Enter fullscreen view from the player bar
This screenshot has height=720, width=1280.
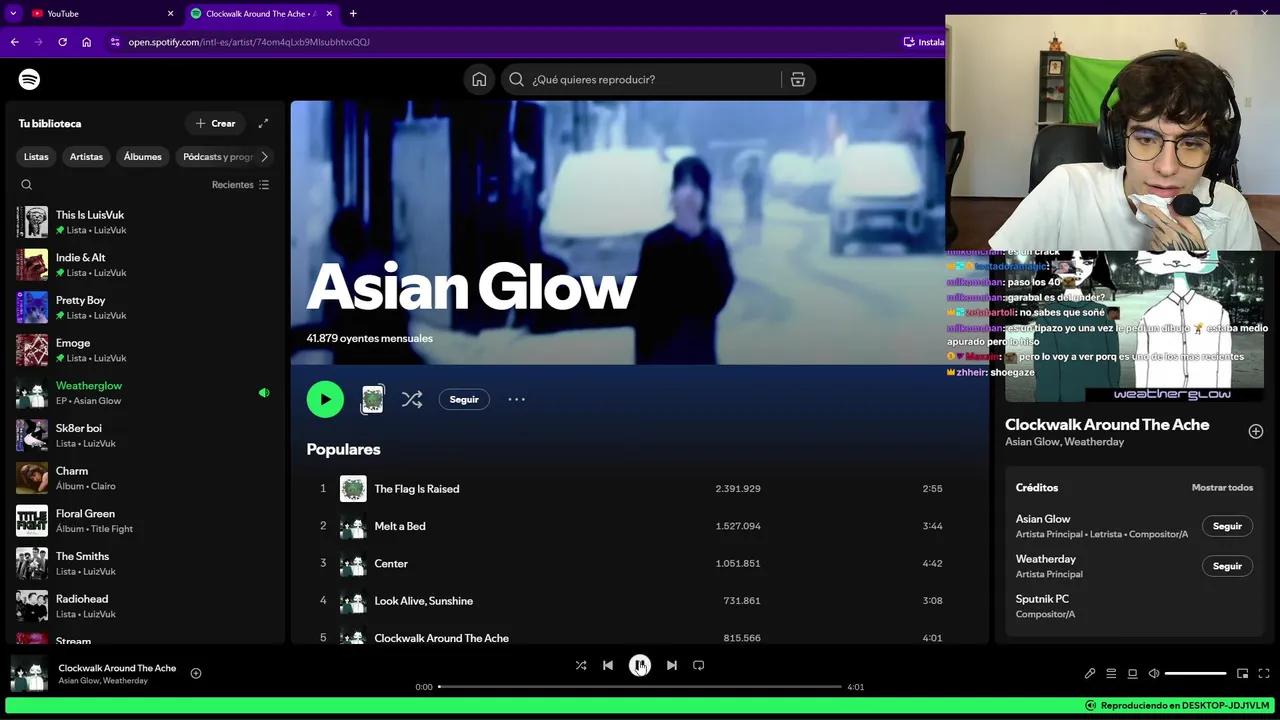[x=1264, y=674]
